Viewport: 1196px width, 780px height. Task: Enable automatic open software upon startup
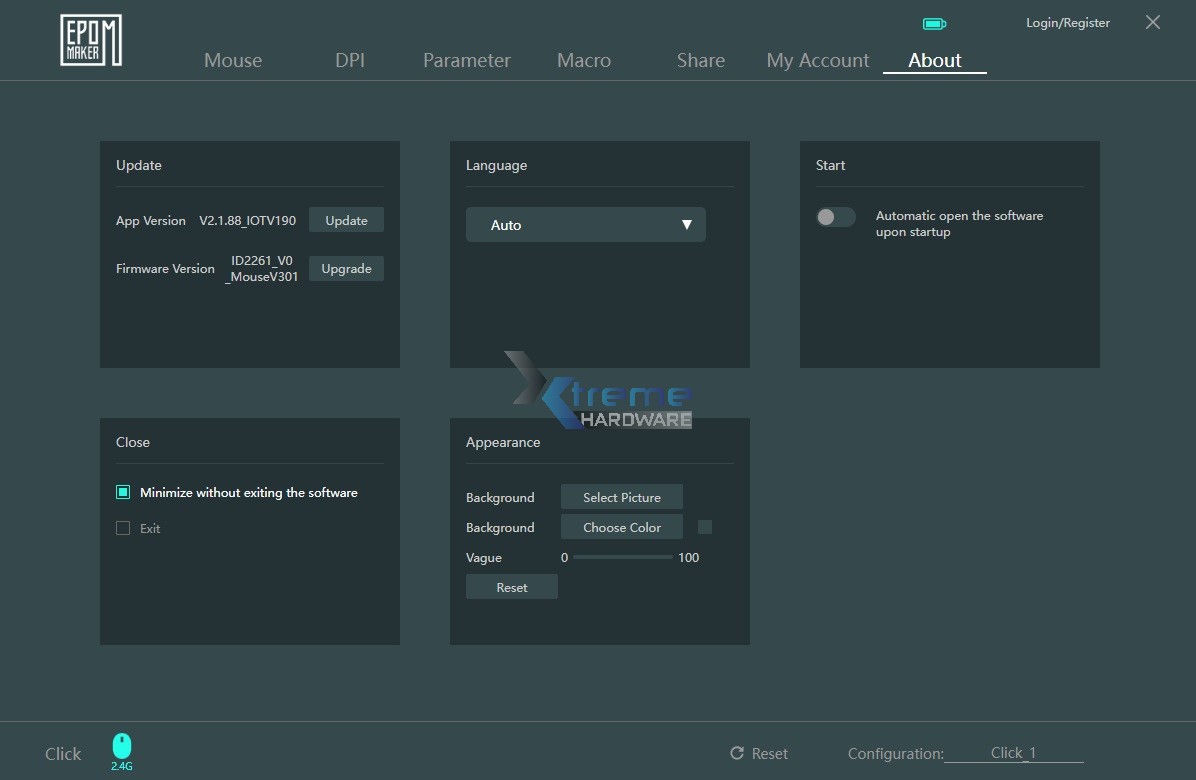pyautogui.click(x=835, y=217)
